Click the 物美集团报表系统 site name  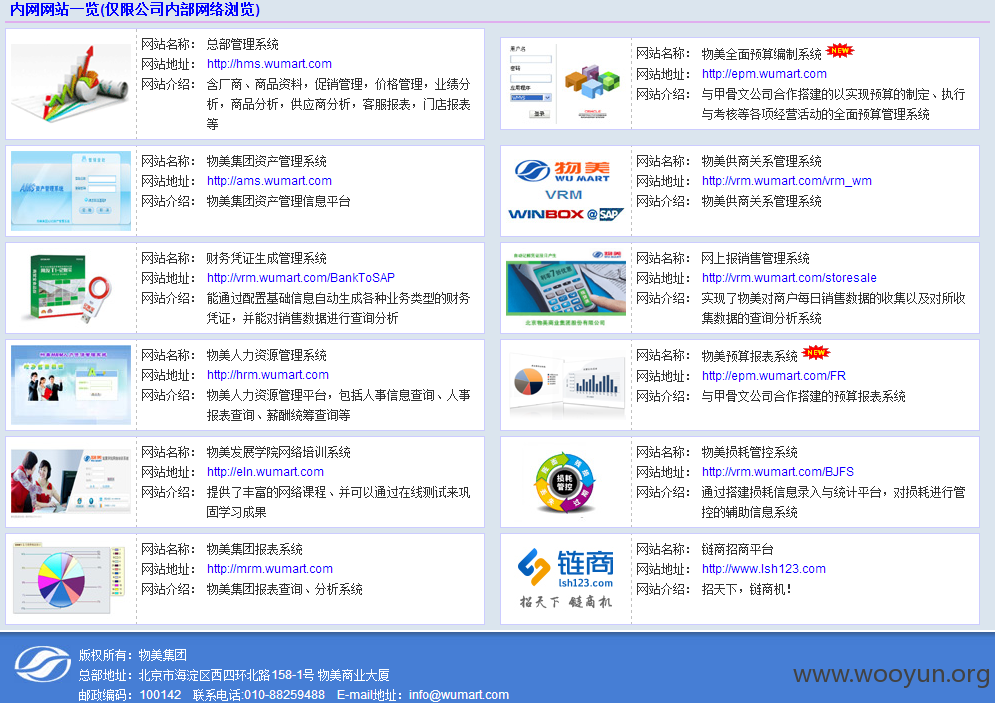[254, 549]
